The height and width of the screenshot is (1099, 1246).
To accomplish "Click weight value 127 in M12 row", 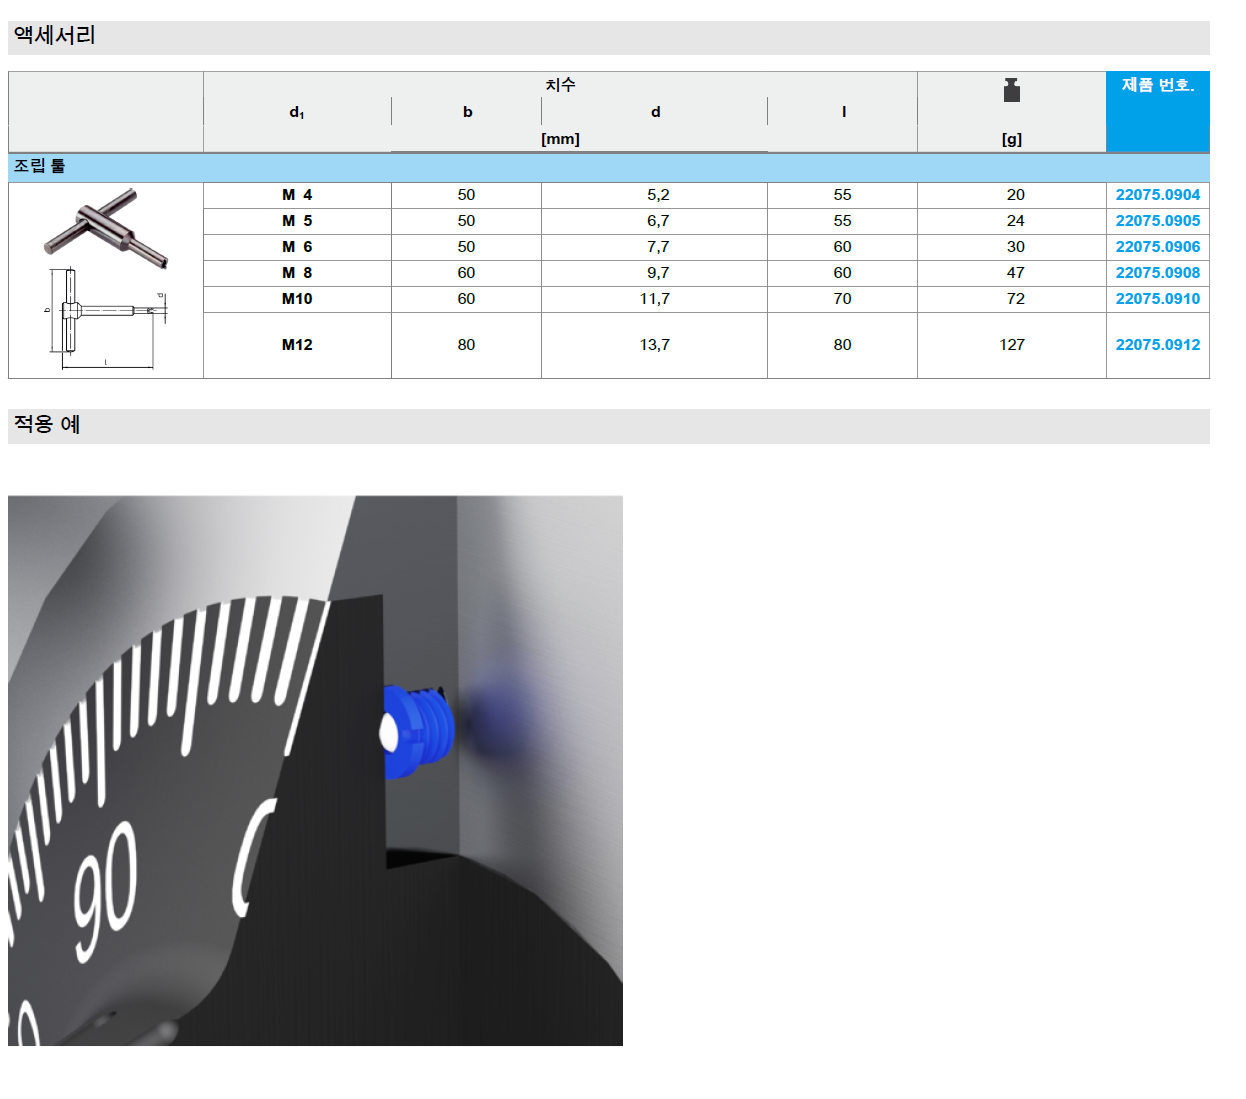I will (x=1012, y=345).
